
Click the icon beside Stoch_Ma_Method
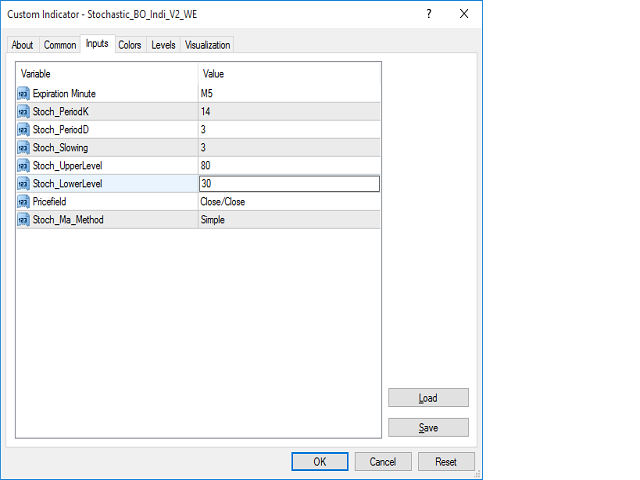[x=24, y=220]
